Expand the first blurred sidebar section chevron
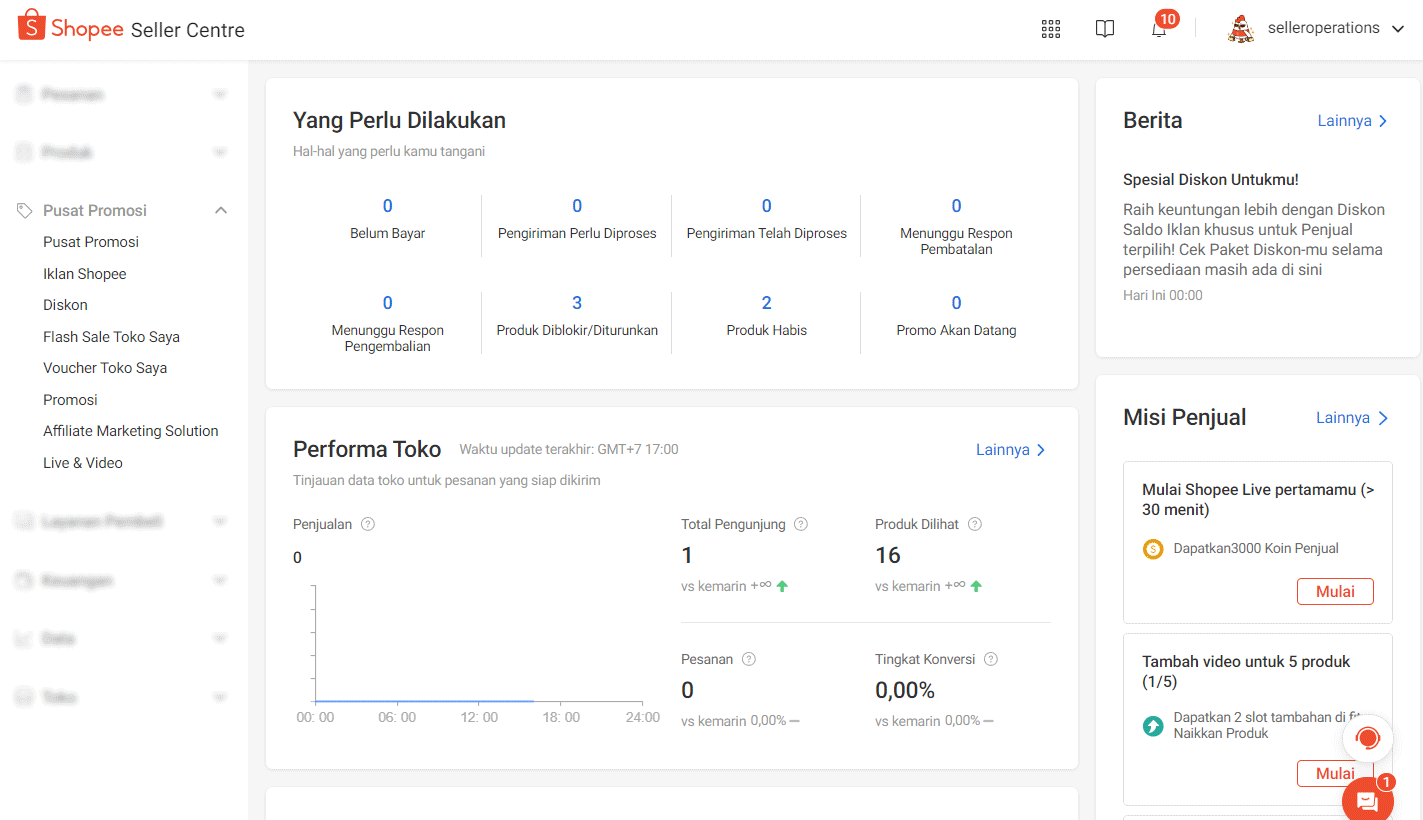 coord(220,95)
